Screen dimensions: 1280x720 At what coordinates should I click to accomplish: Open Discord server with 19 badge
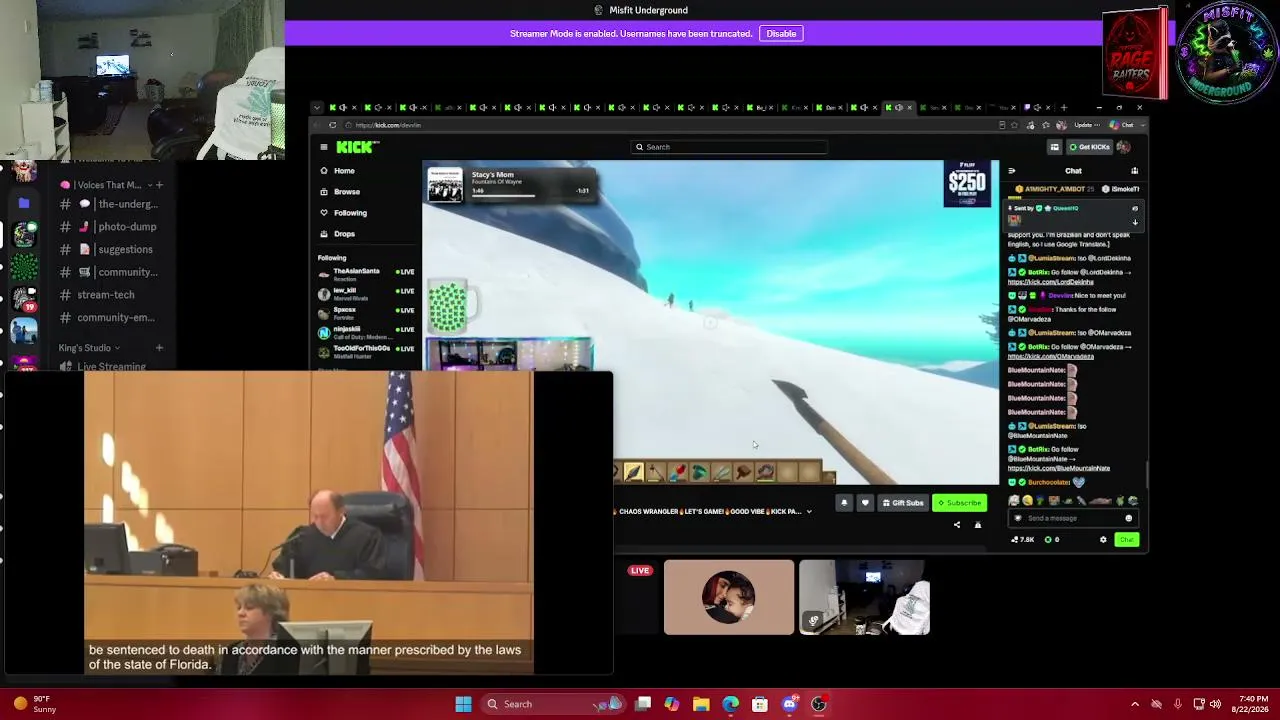(24, 300)
